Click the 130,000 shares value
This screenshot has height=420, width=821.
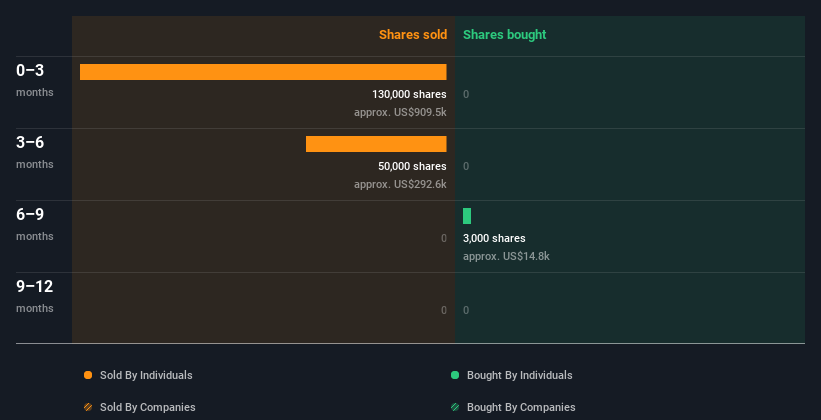coord(409,94)
